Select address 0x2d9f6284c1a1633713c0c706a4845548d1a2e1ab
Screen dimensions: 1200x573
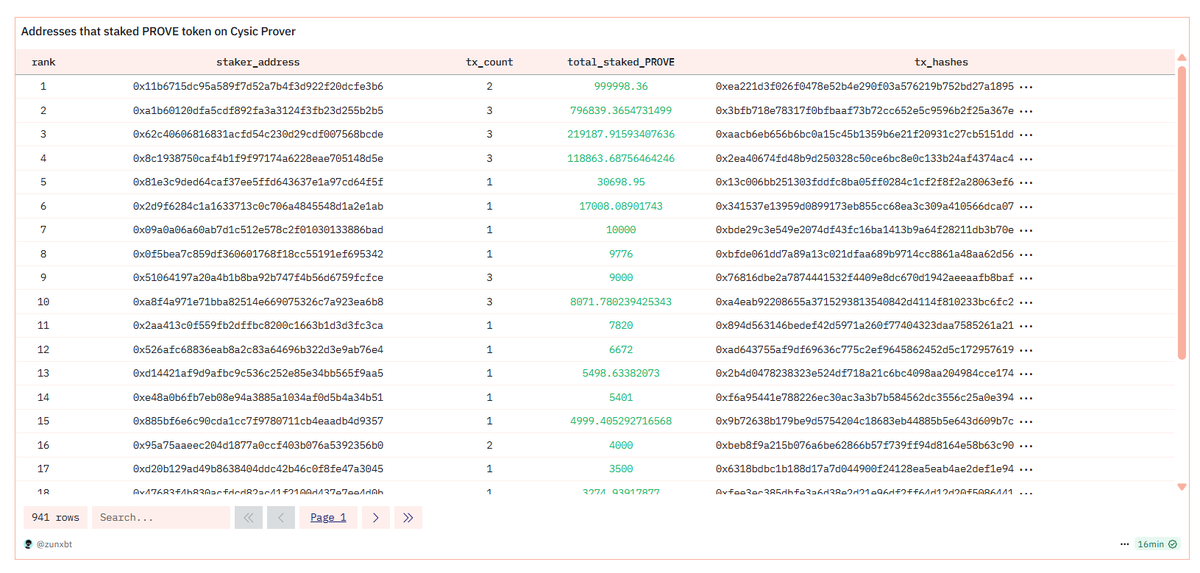click(x=258, y=206)
